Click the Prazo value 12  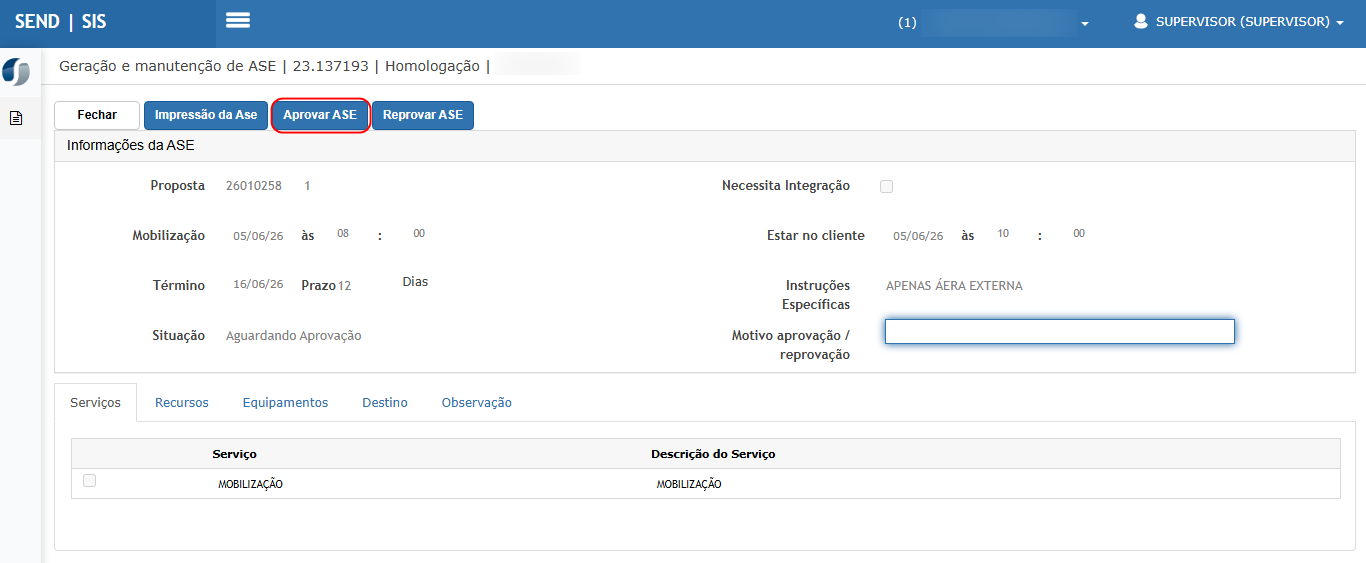(344, 286)
